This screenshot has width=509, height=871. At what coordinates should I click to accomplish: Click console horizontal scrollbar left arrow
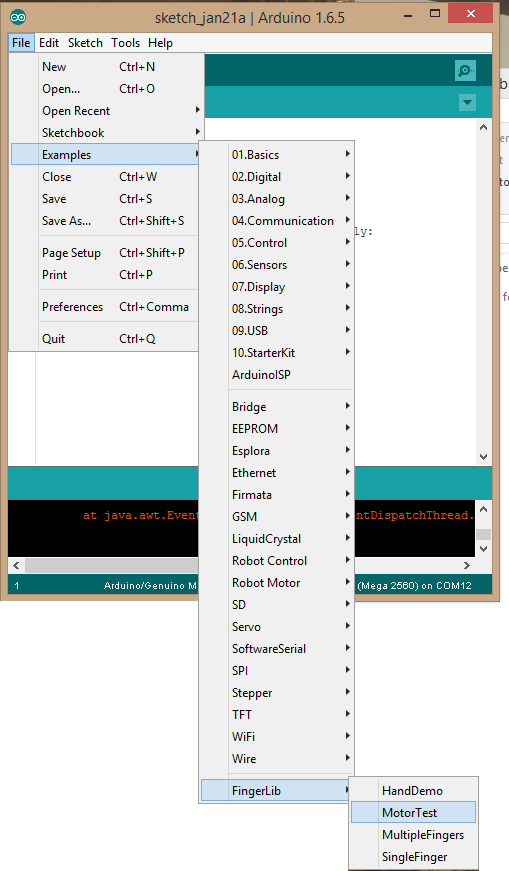tap(16, 565)
